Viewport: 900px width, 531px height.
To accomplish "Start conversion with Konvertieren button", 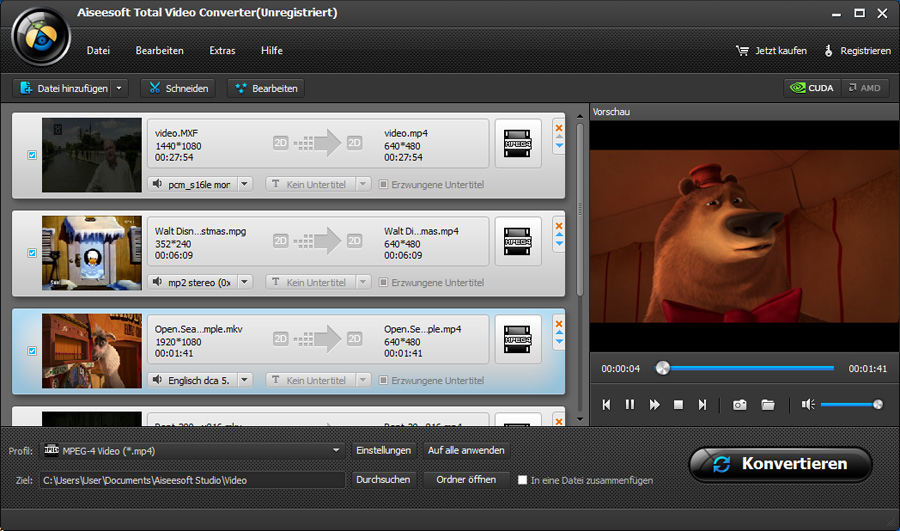I will pyautogui.click(x=781, y=464).
